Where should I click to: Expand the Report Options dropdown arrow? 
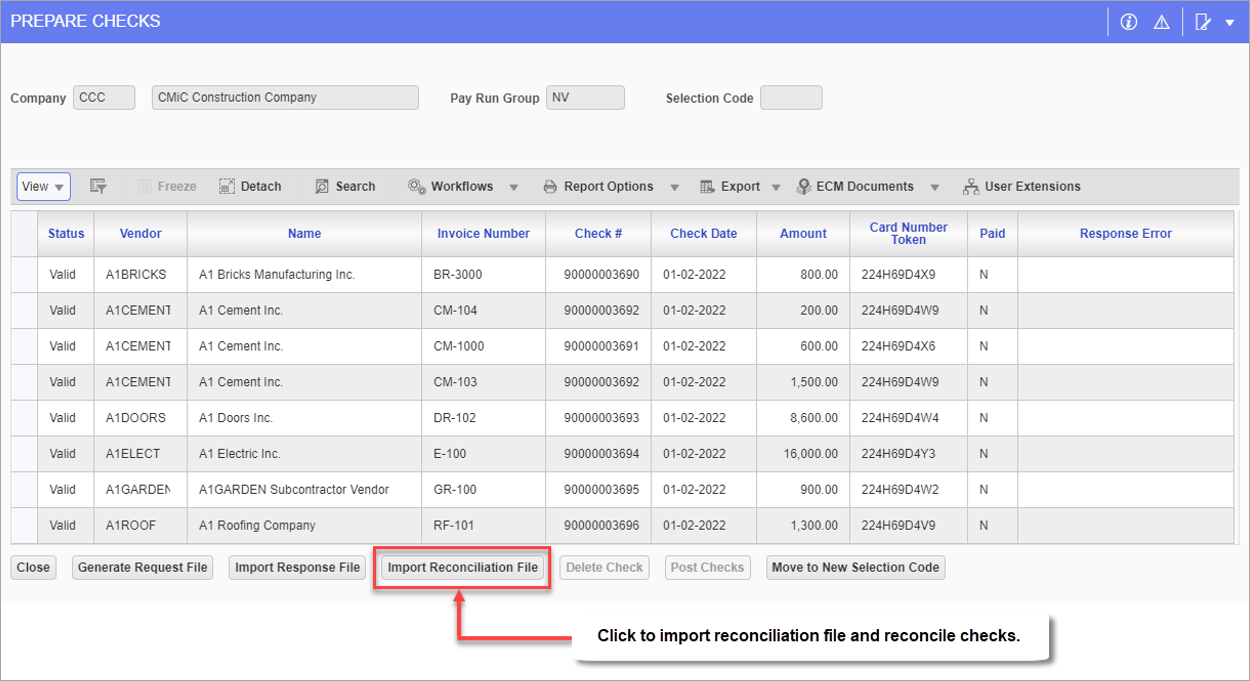click(x=674, y=187)
